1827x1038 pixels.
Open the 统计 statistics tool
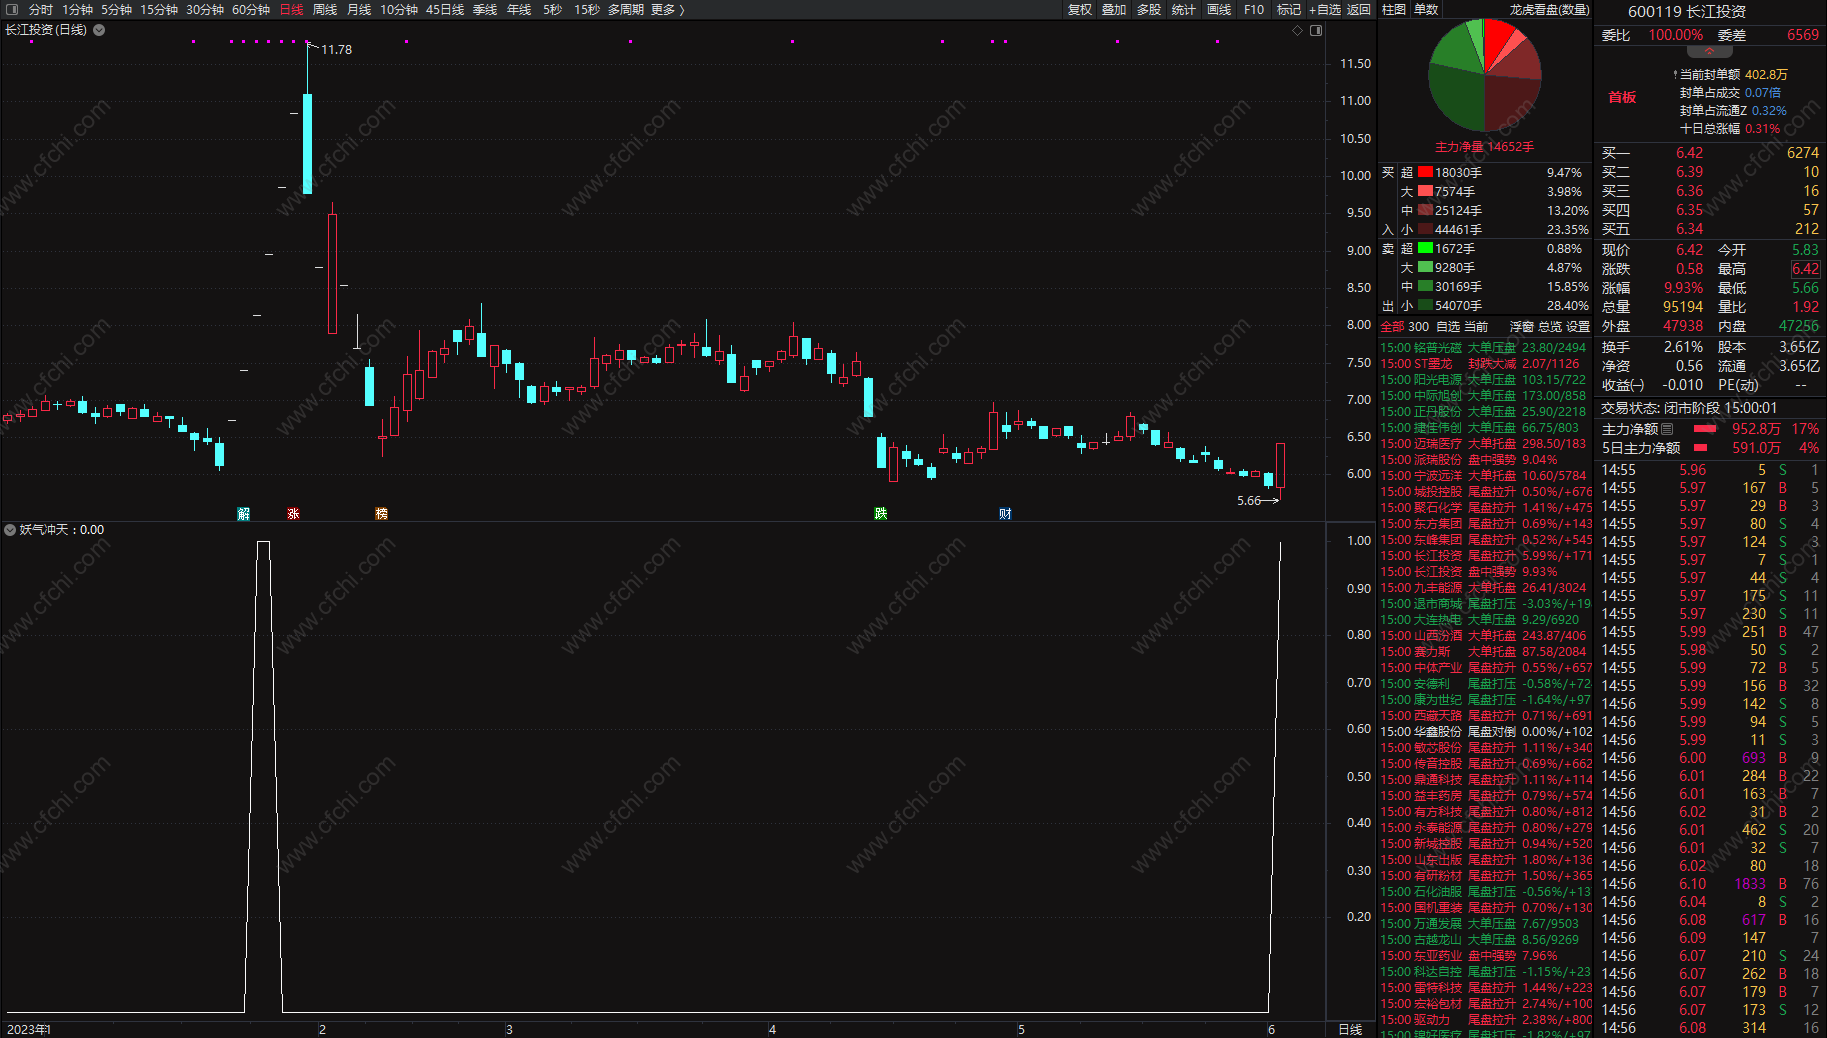coord(1184,9)
